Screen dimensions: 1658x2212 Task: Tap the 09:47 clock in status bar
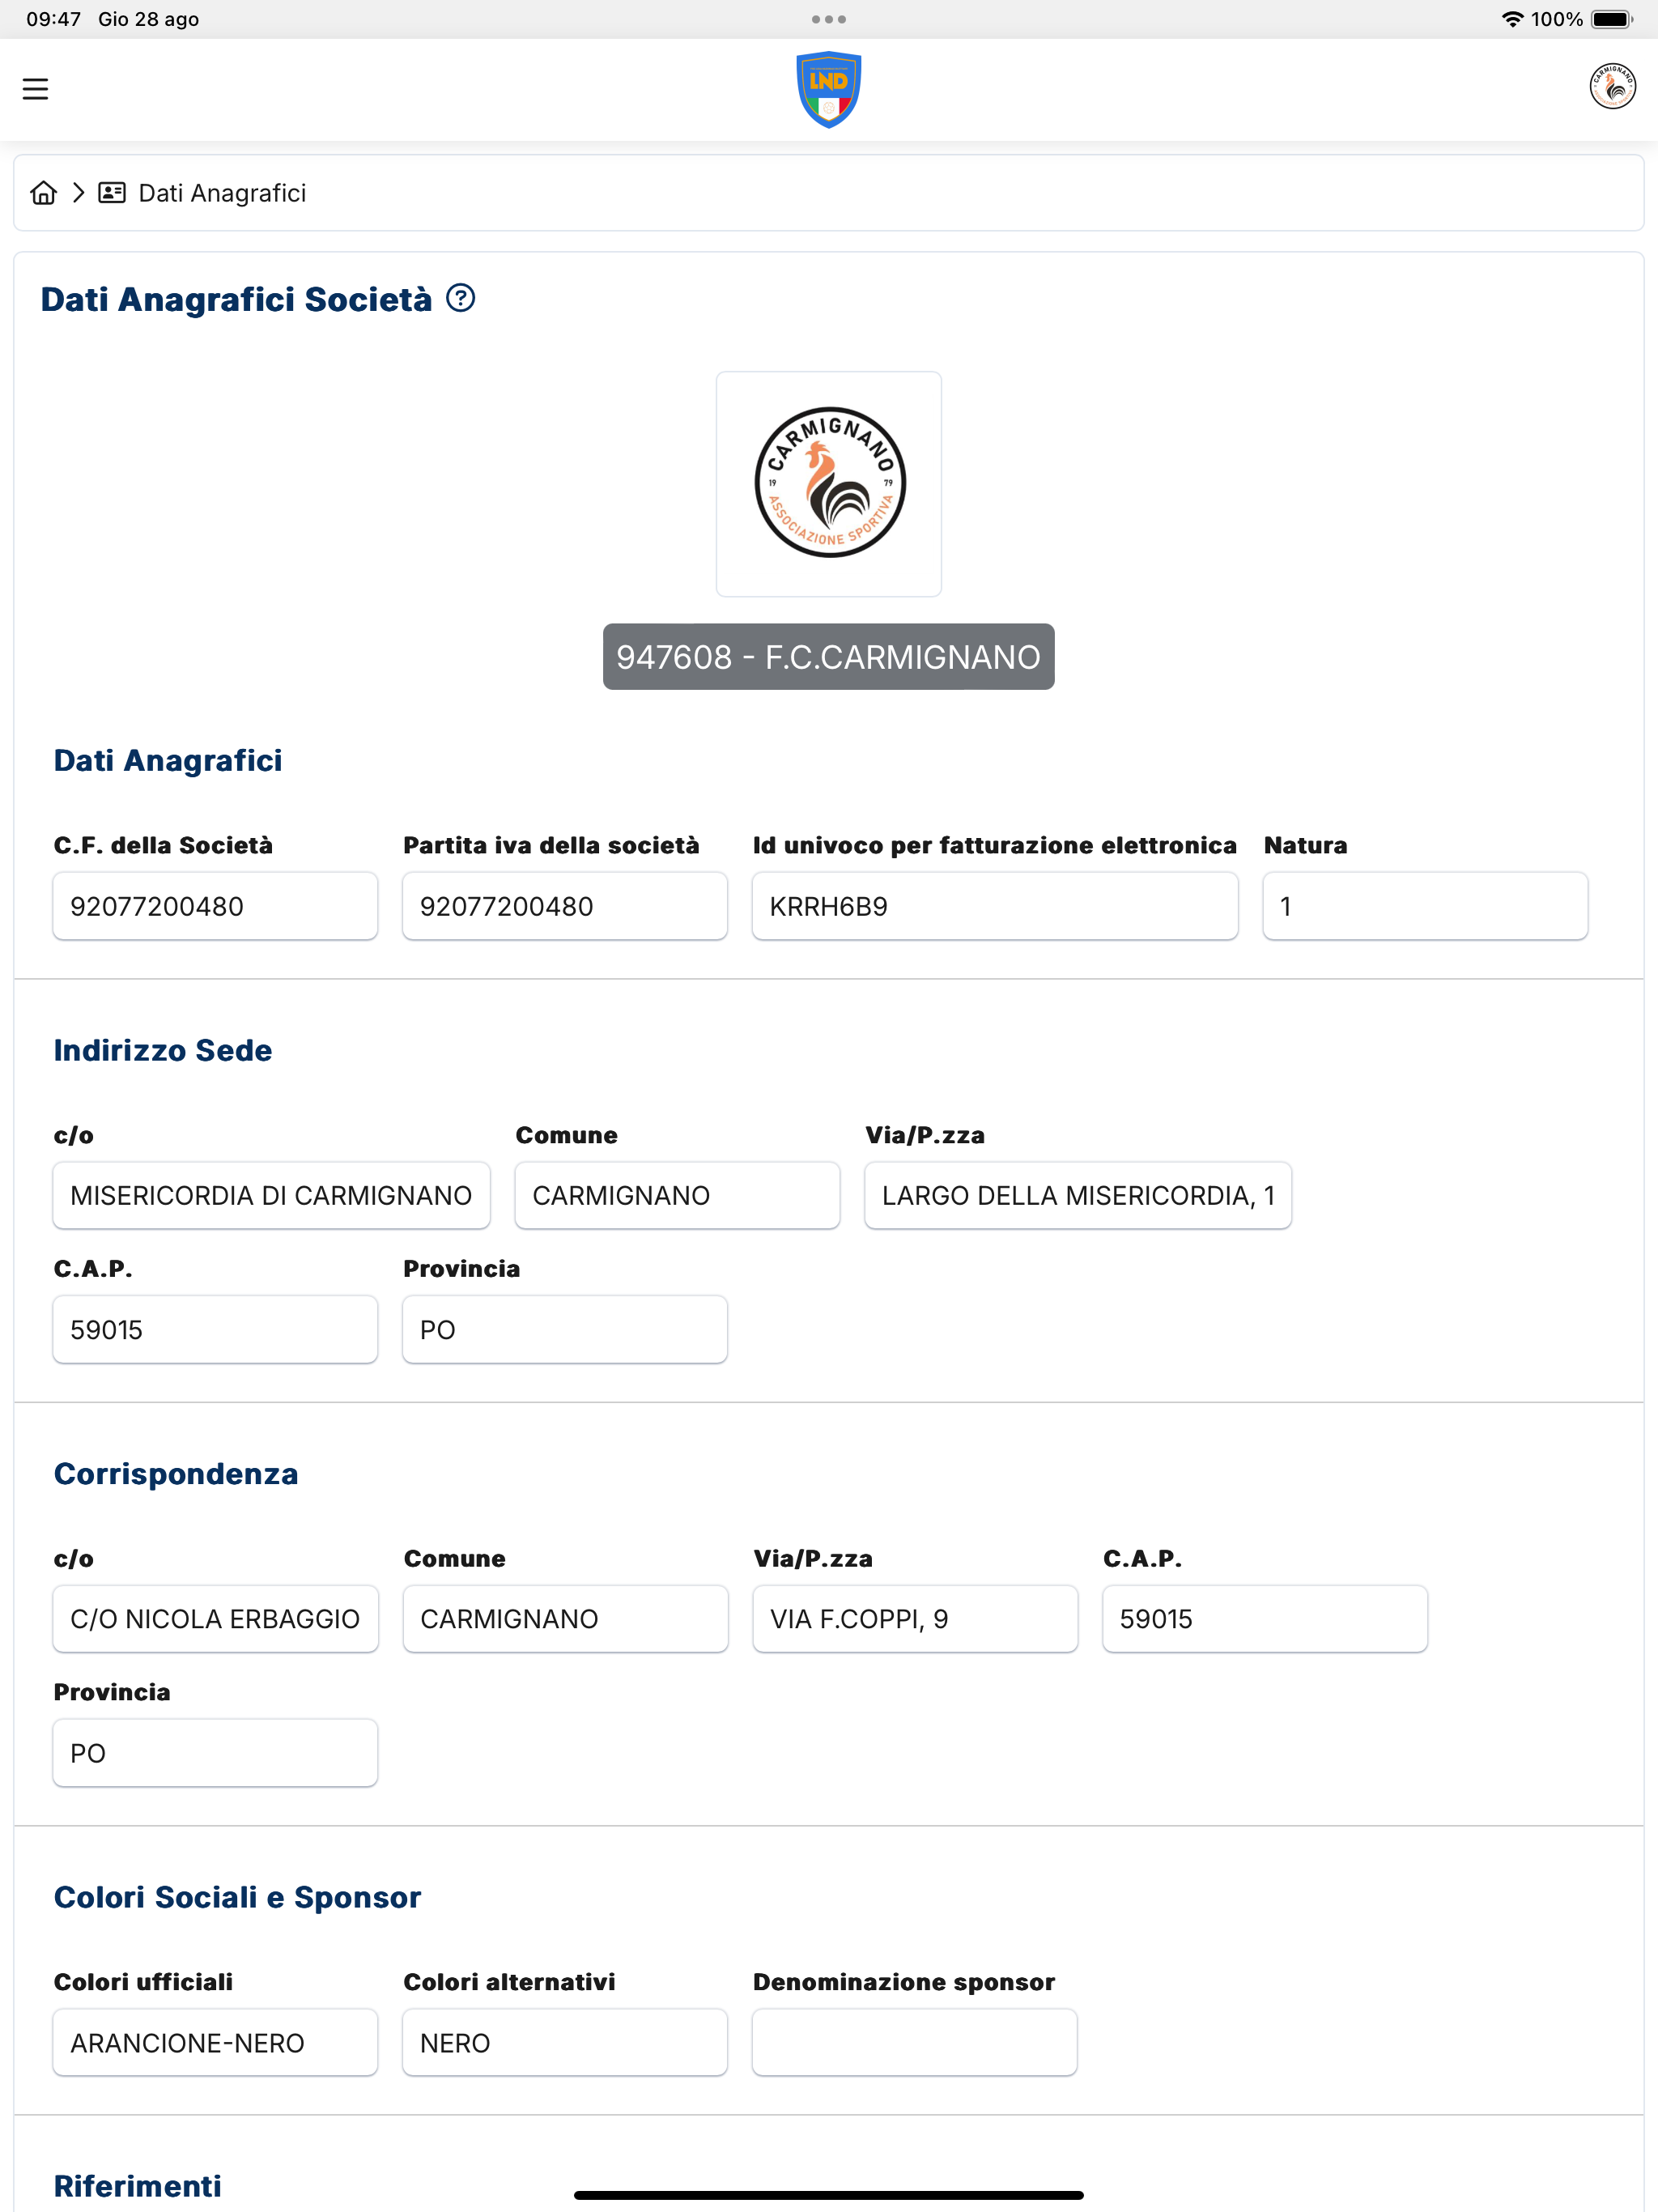[x=53, y=19]
